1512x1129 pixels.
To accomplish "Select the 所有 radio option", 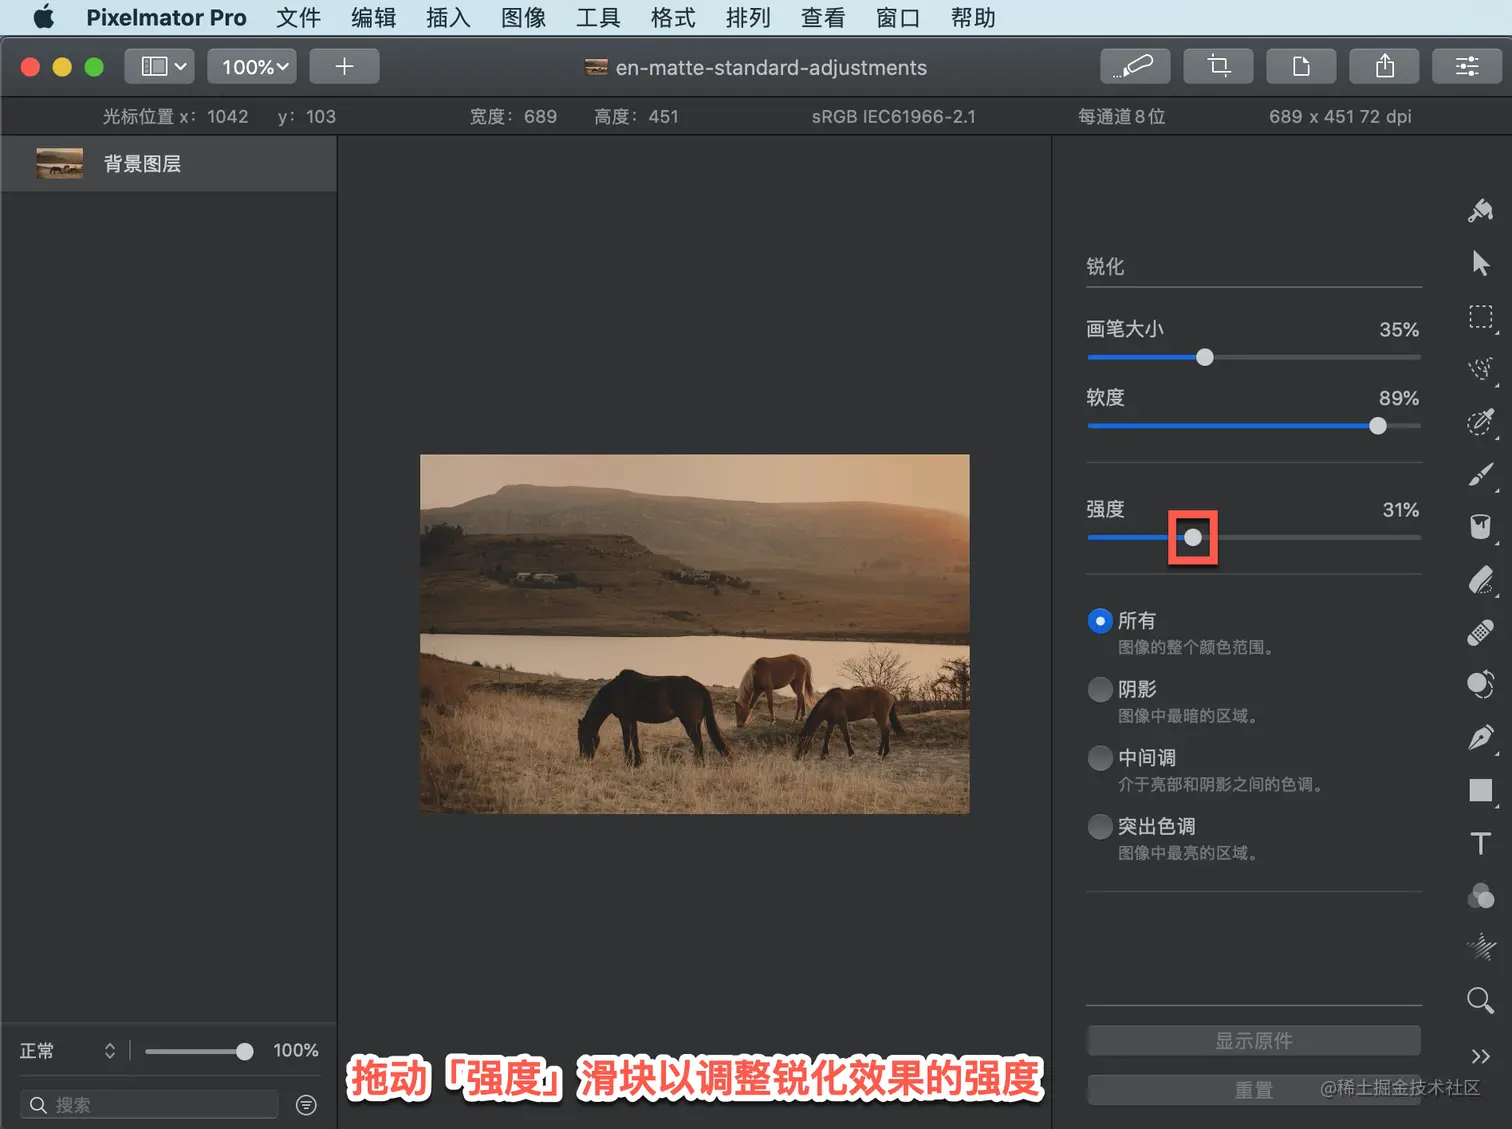I will click(1100, 621).
